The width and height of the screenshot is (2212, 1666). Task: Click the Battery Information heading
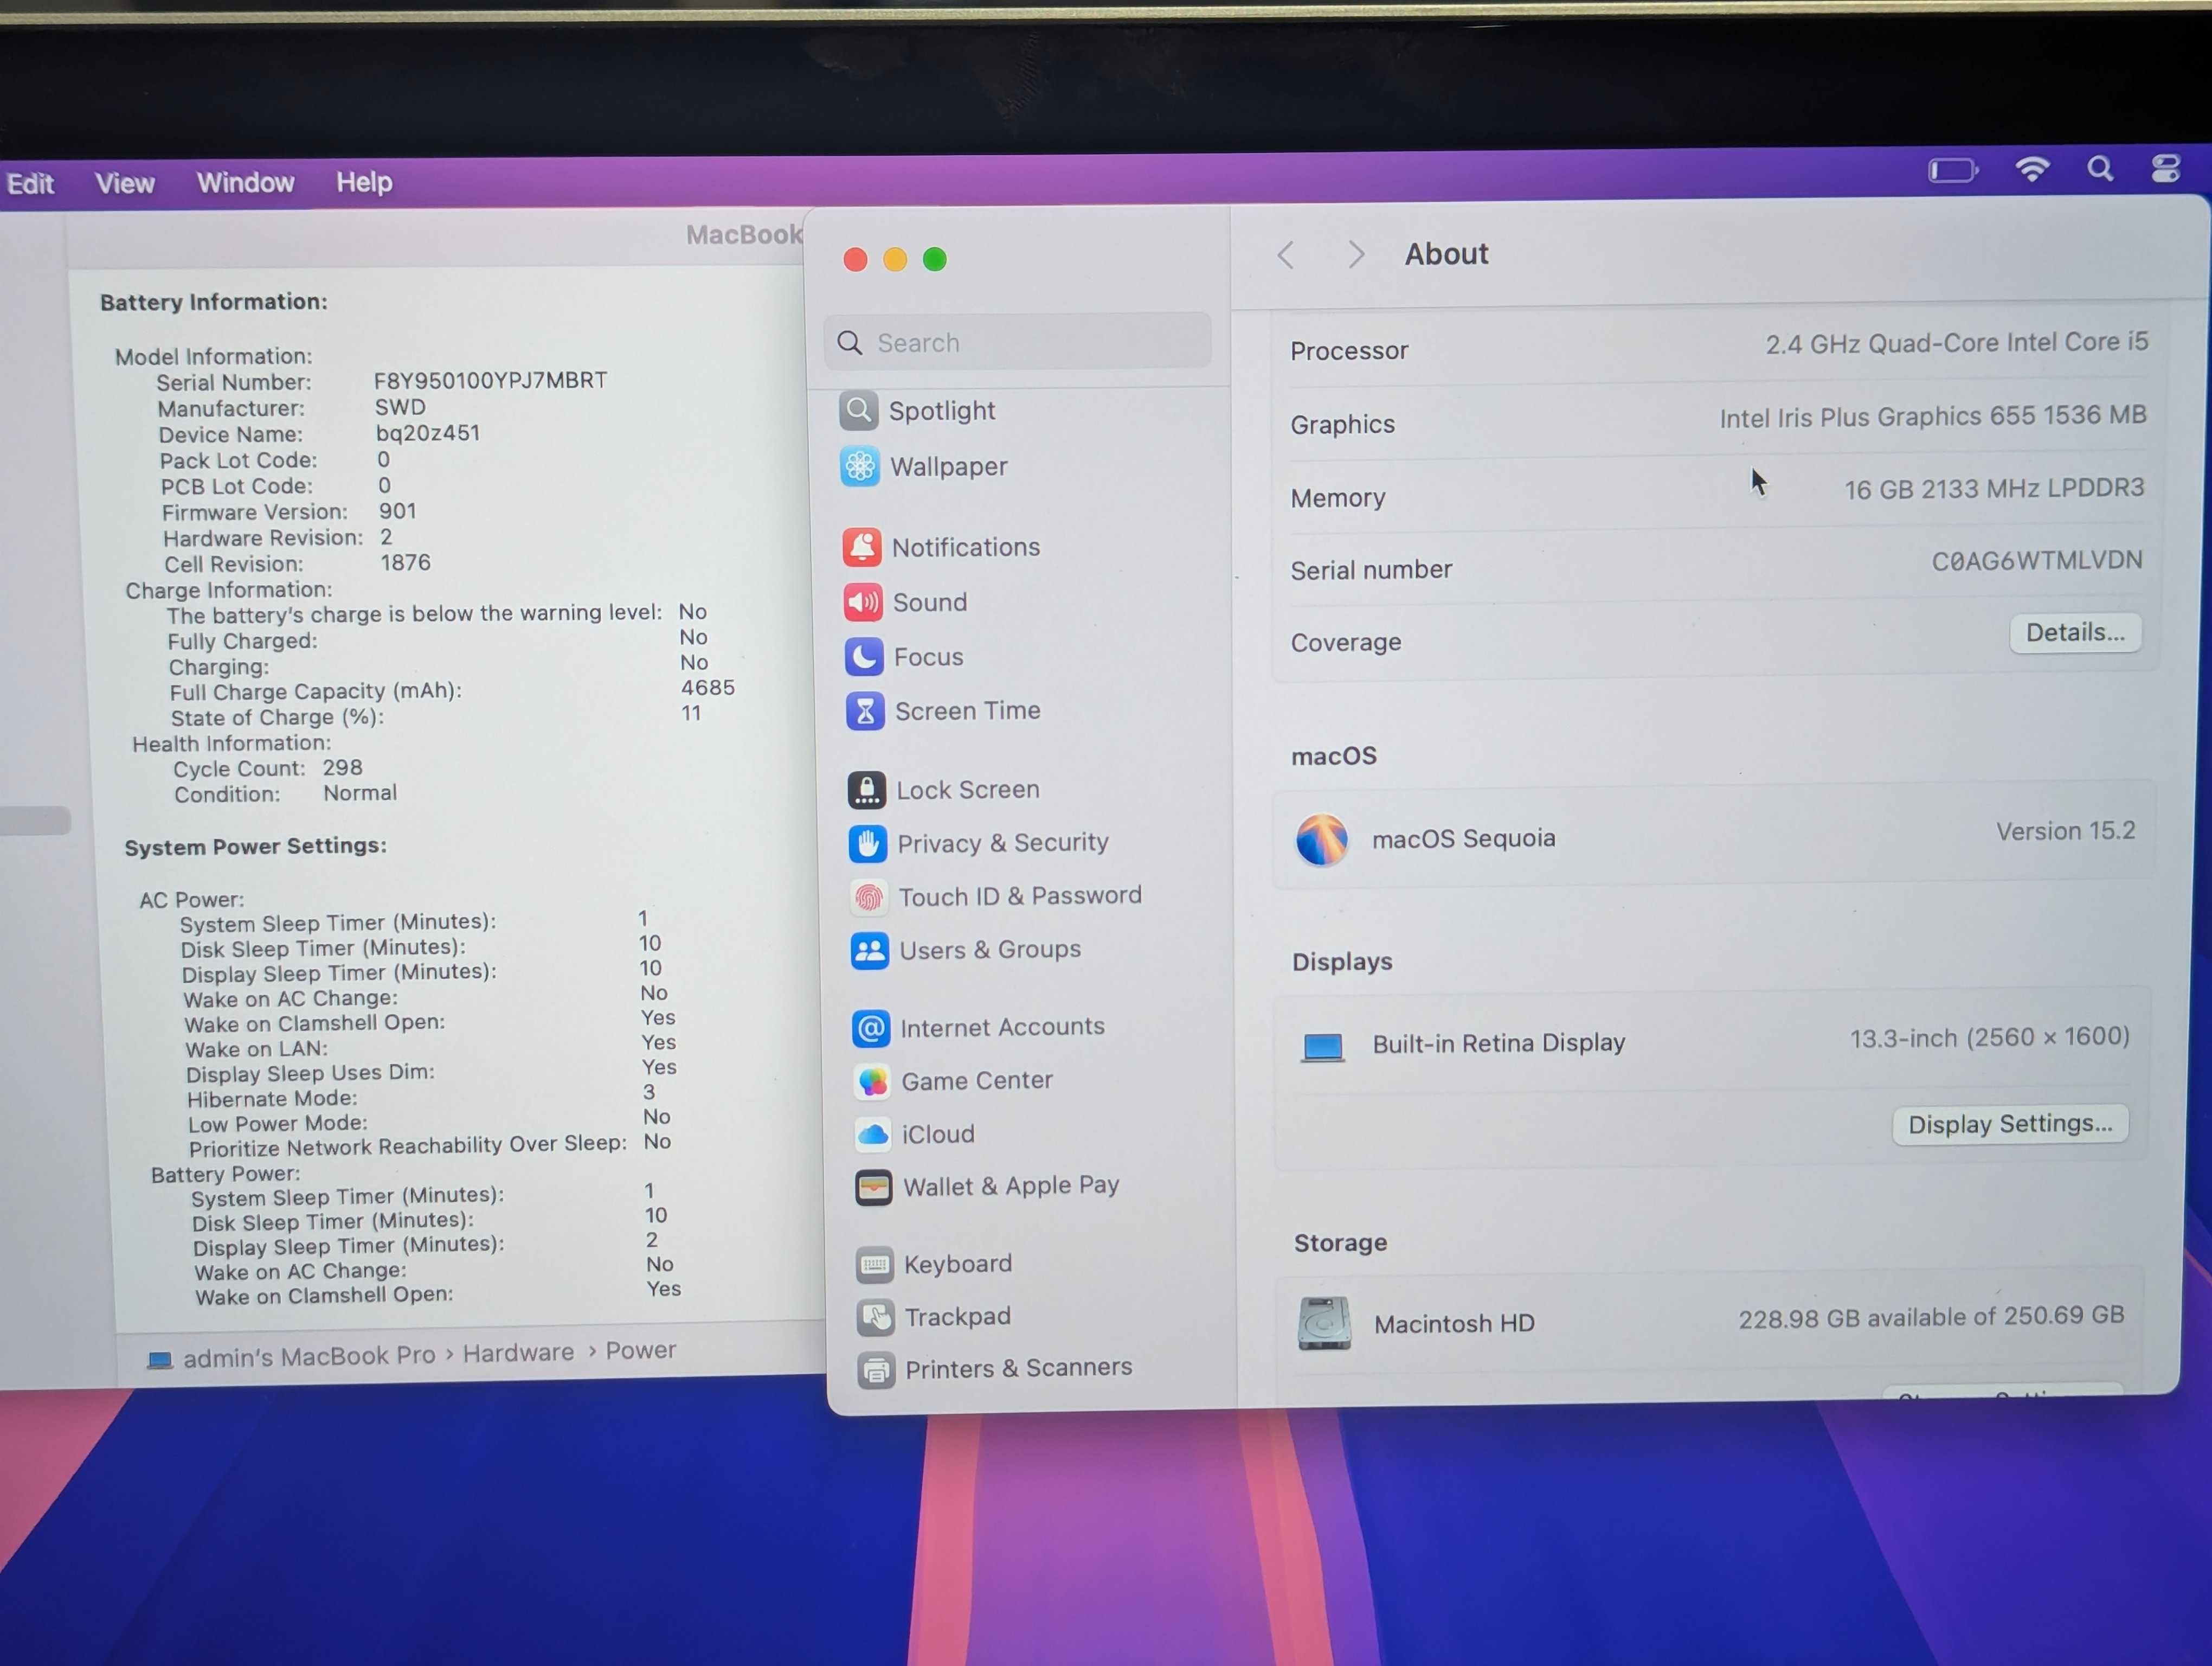[213, 302]
